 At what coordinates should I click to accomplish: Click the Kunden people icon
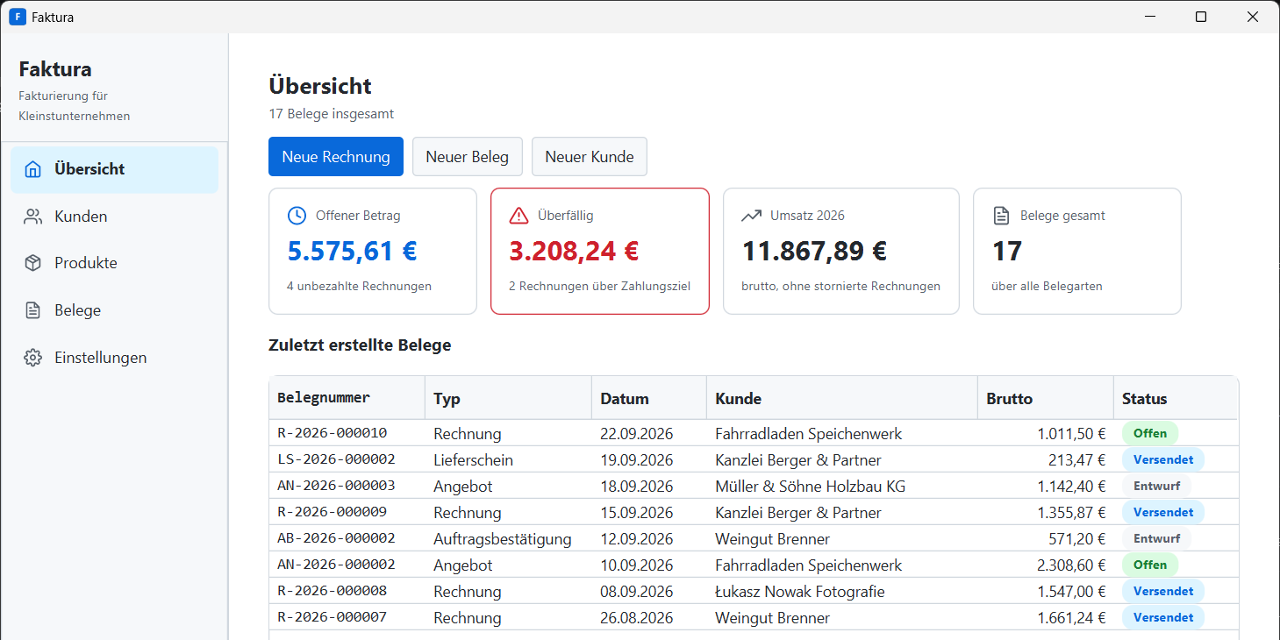(34, 216)
